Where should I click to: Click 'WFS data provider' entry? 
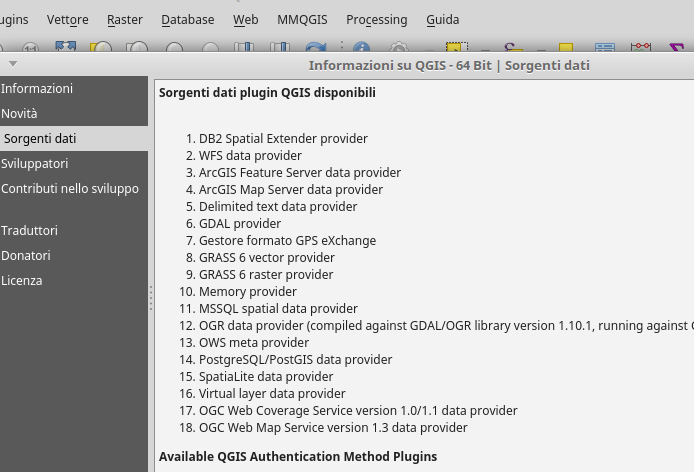[x=250, y=155]
